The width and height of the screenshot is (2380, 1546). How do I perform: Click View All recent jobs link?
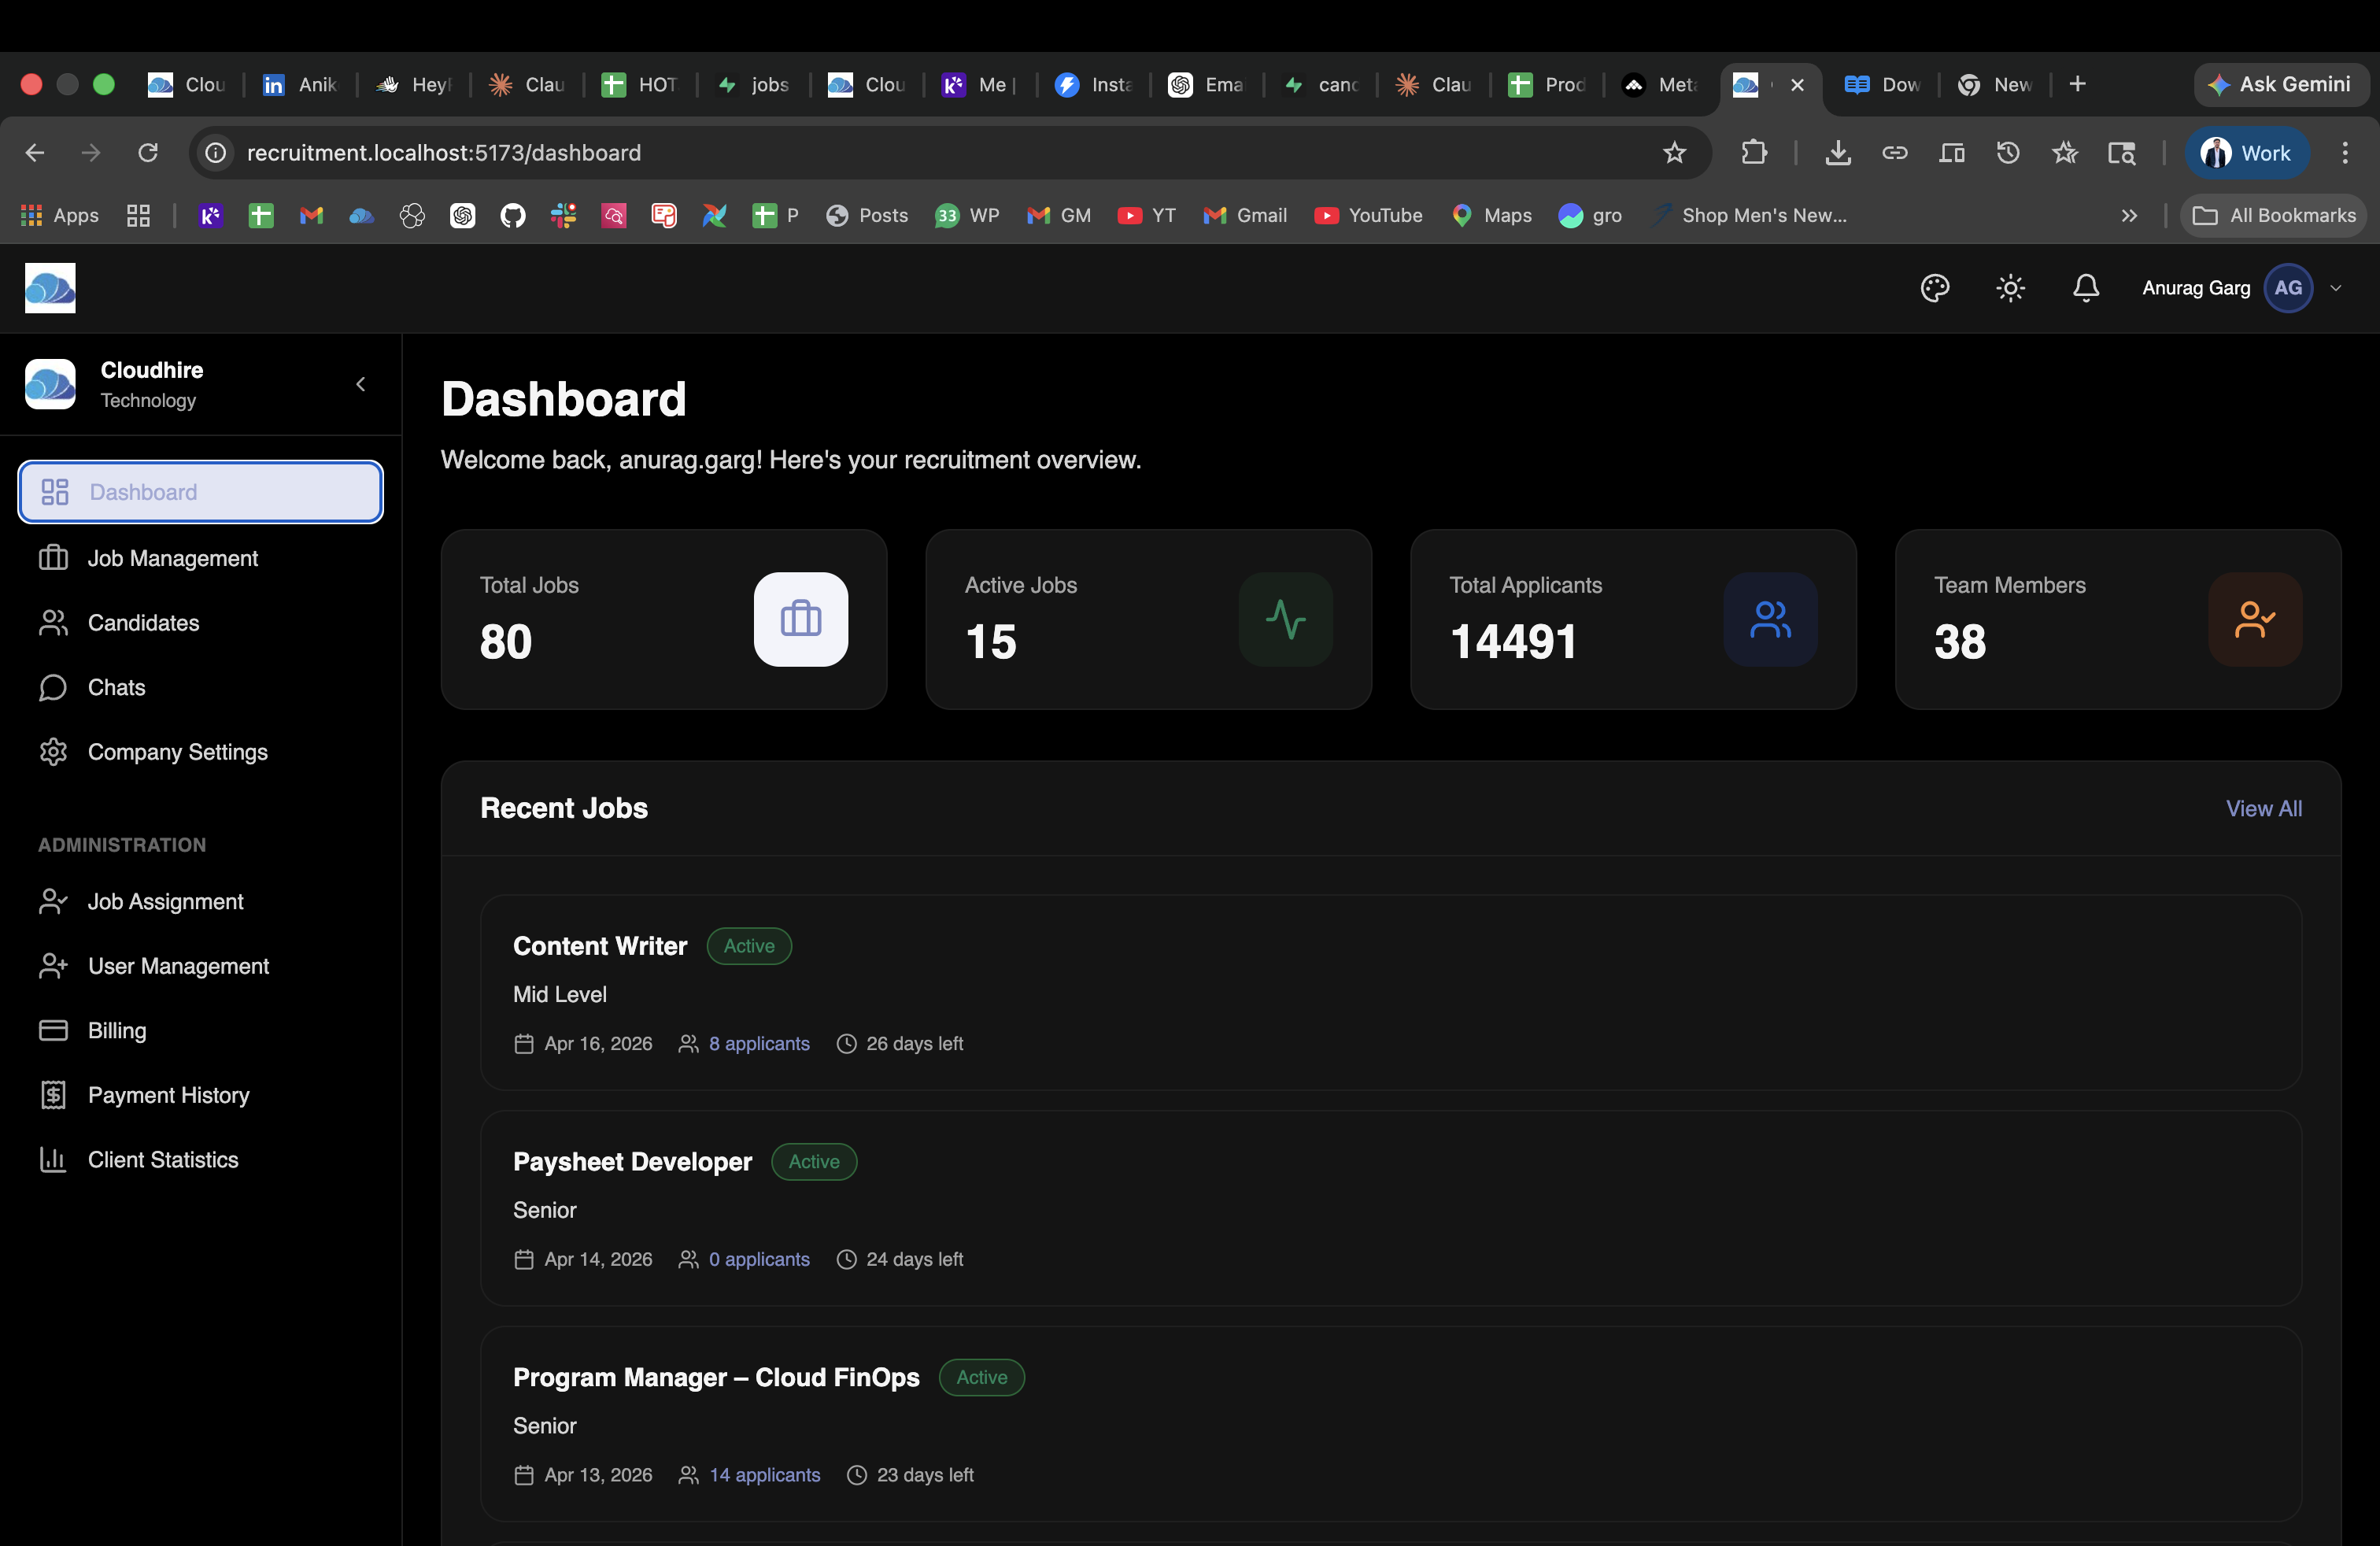pos(2263,808)
